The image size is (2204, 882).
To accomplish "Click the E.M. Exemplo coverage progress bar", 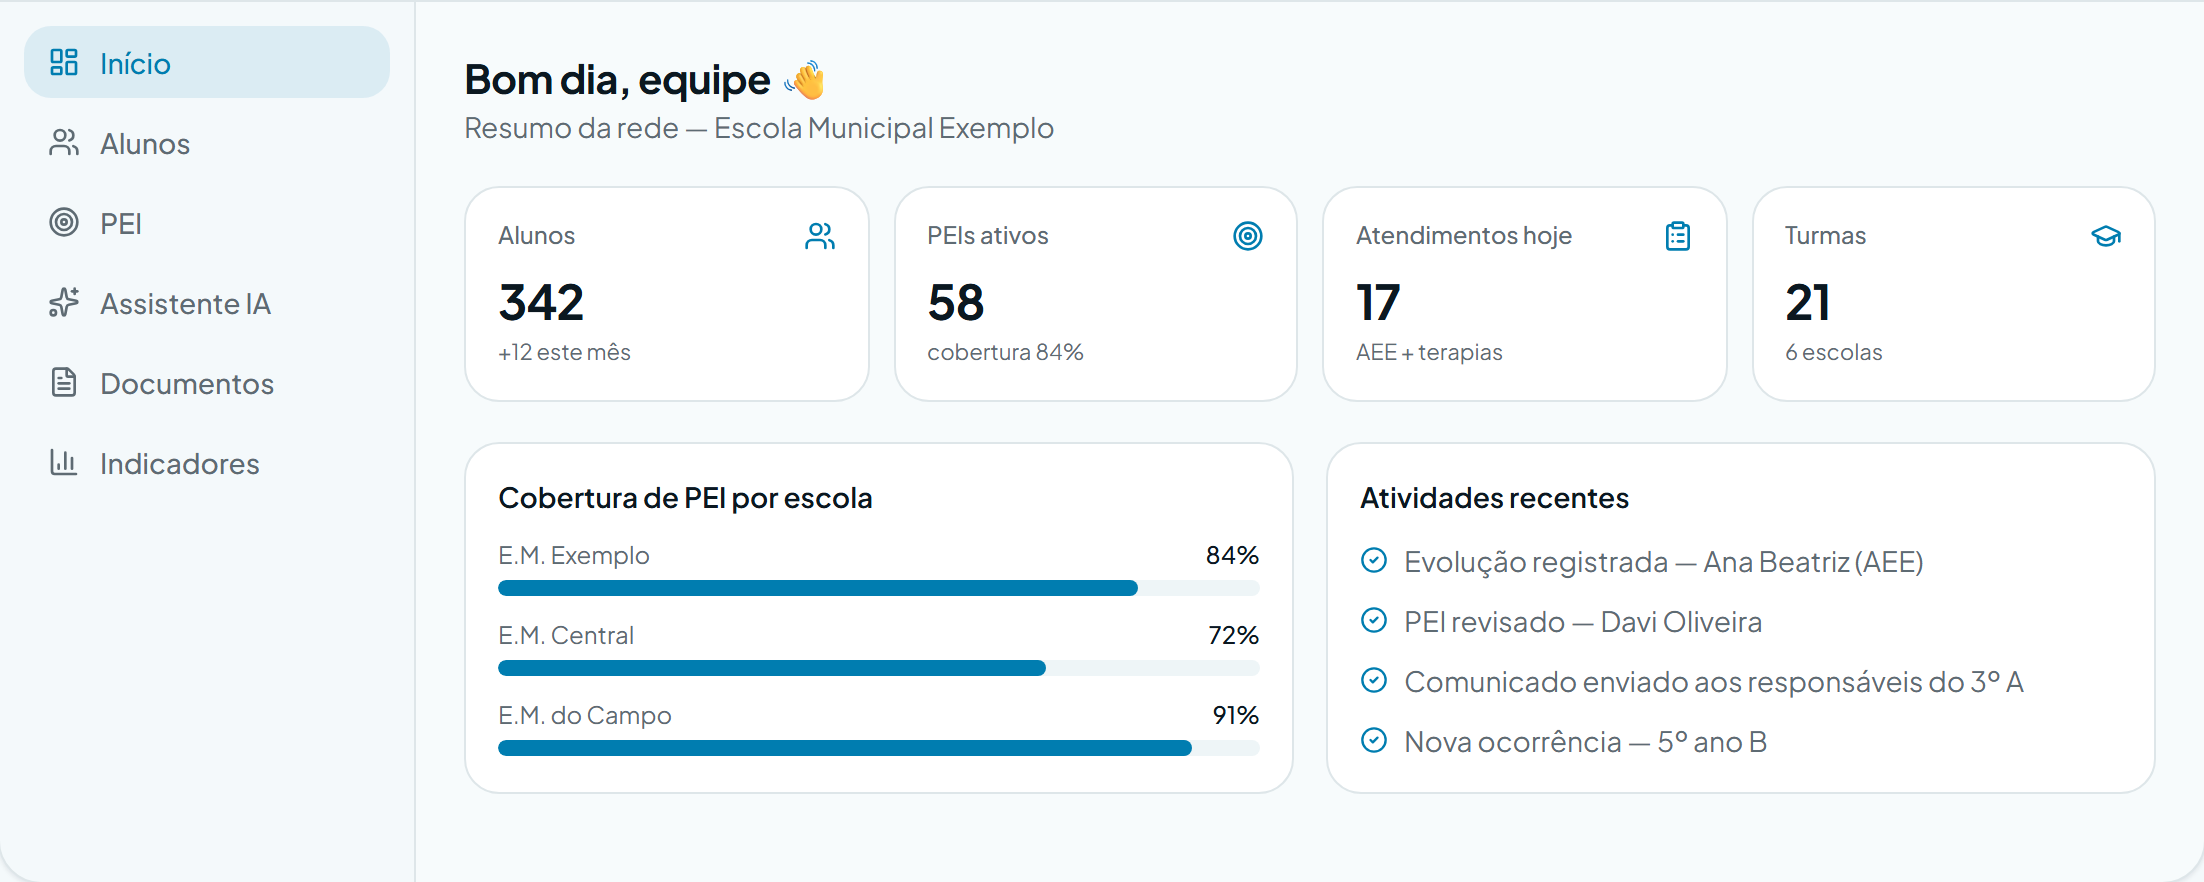I will click(x=879, y=588).
